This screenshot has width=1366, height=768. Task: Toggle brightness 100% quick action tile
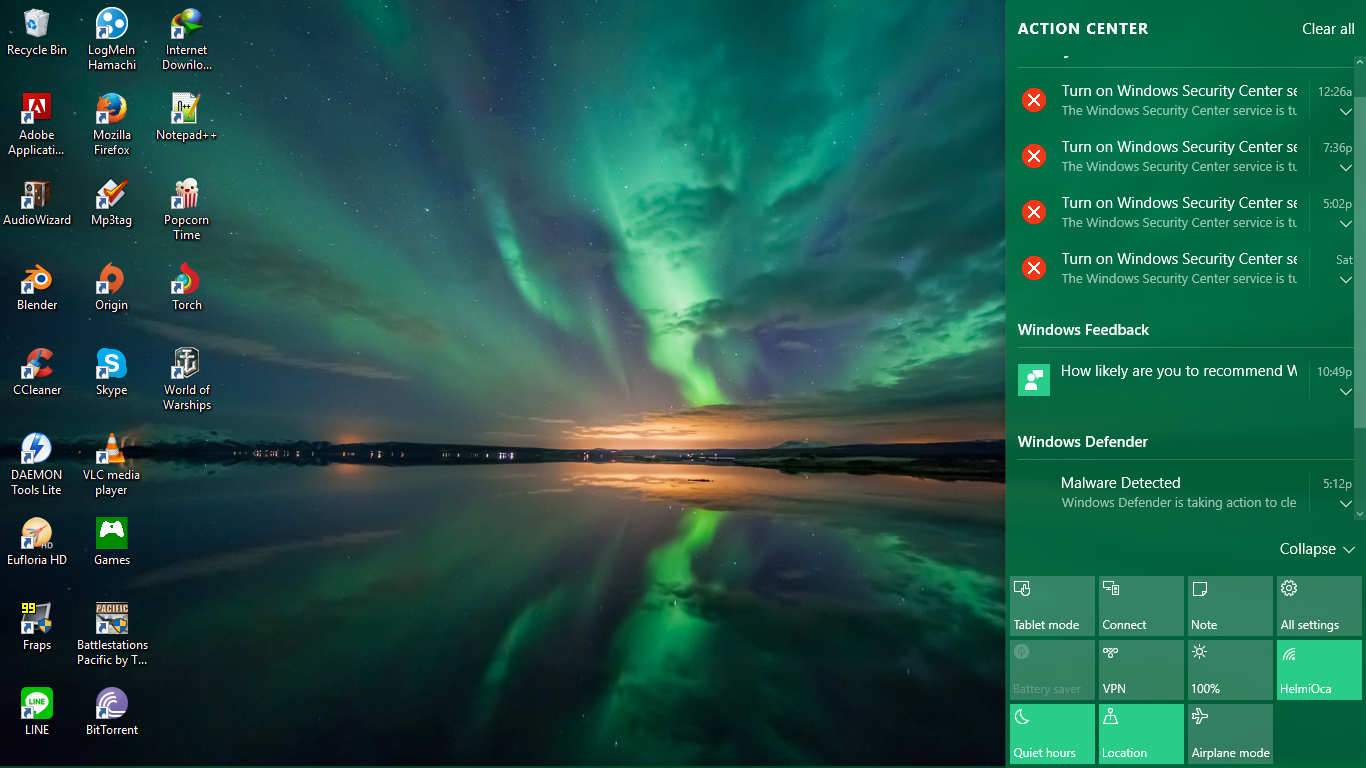point(1230,670)
